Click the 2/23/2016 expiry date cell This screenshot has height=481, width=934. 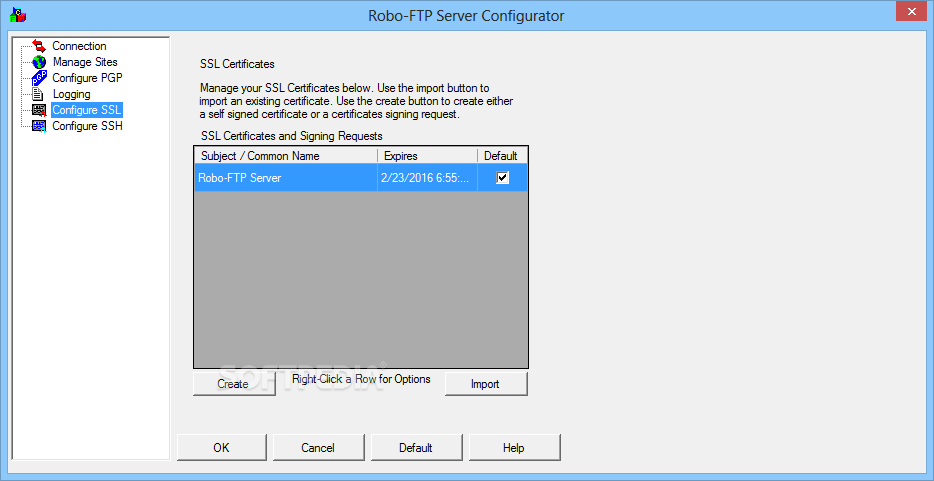(x=427, y=177)
